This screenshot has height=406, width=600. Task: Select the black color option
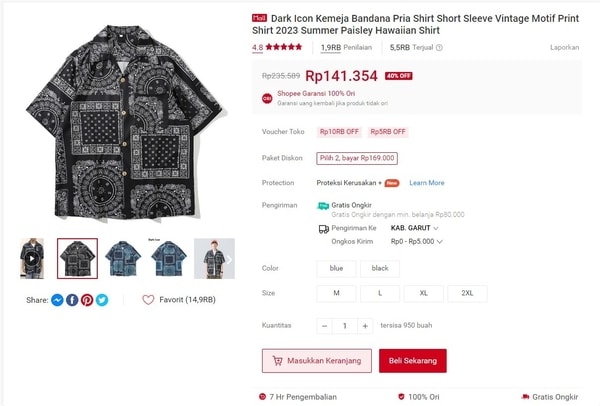(380, 269)
